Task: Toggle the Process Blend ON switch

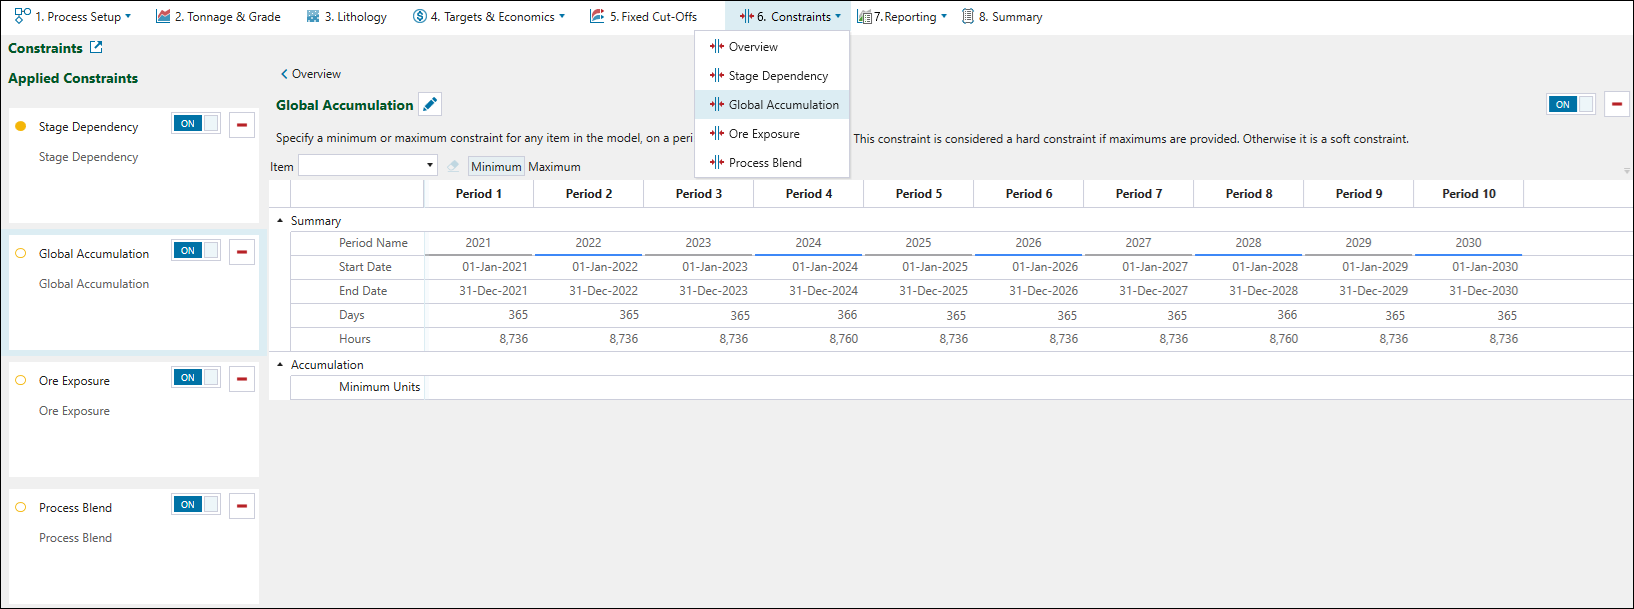Action: click(196, 505)
